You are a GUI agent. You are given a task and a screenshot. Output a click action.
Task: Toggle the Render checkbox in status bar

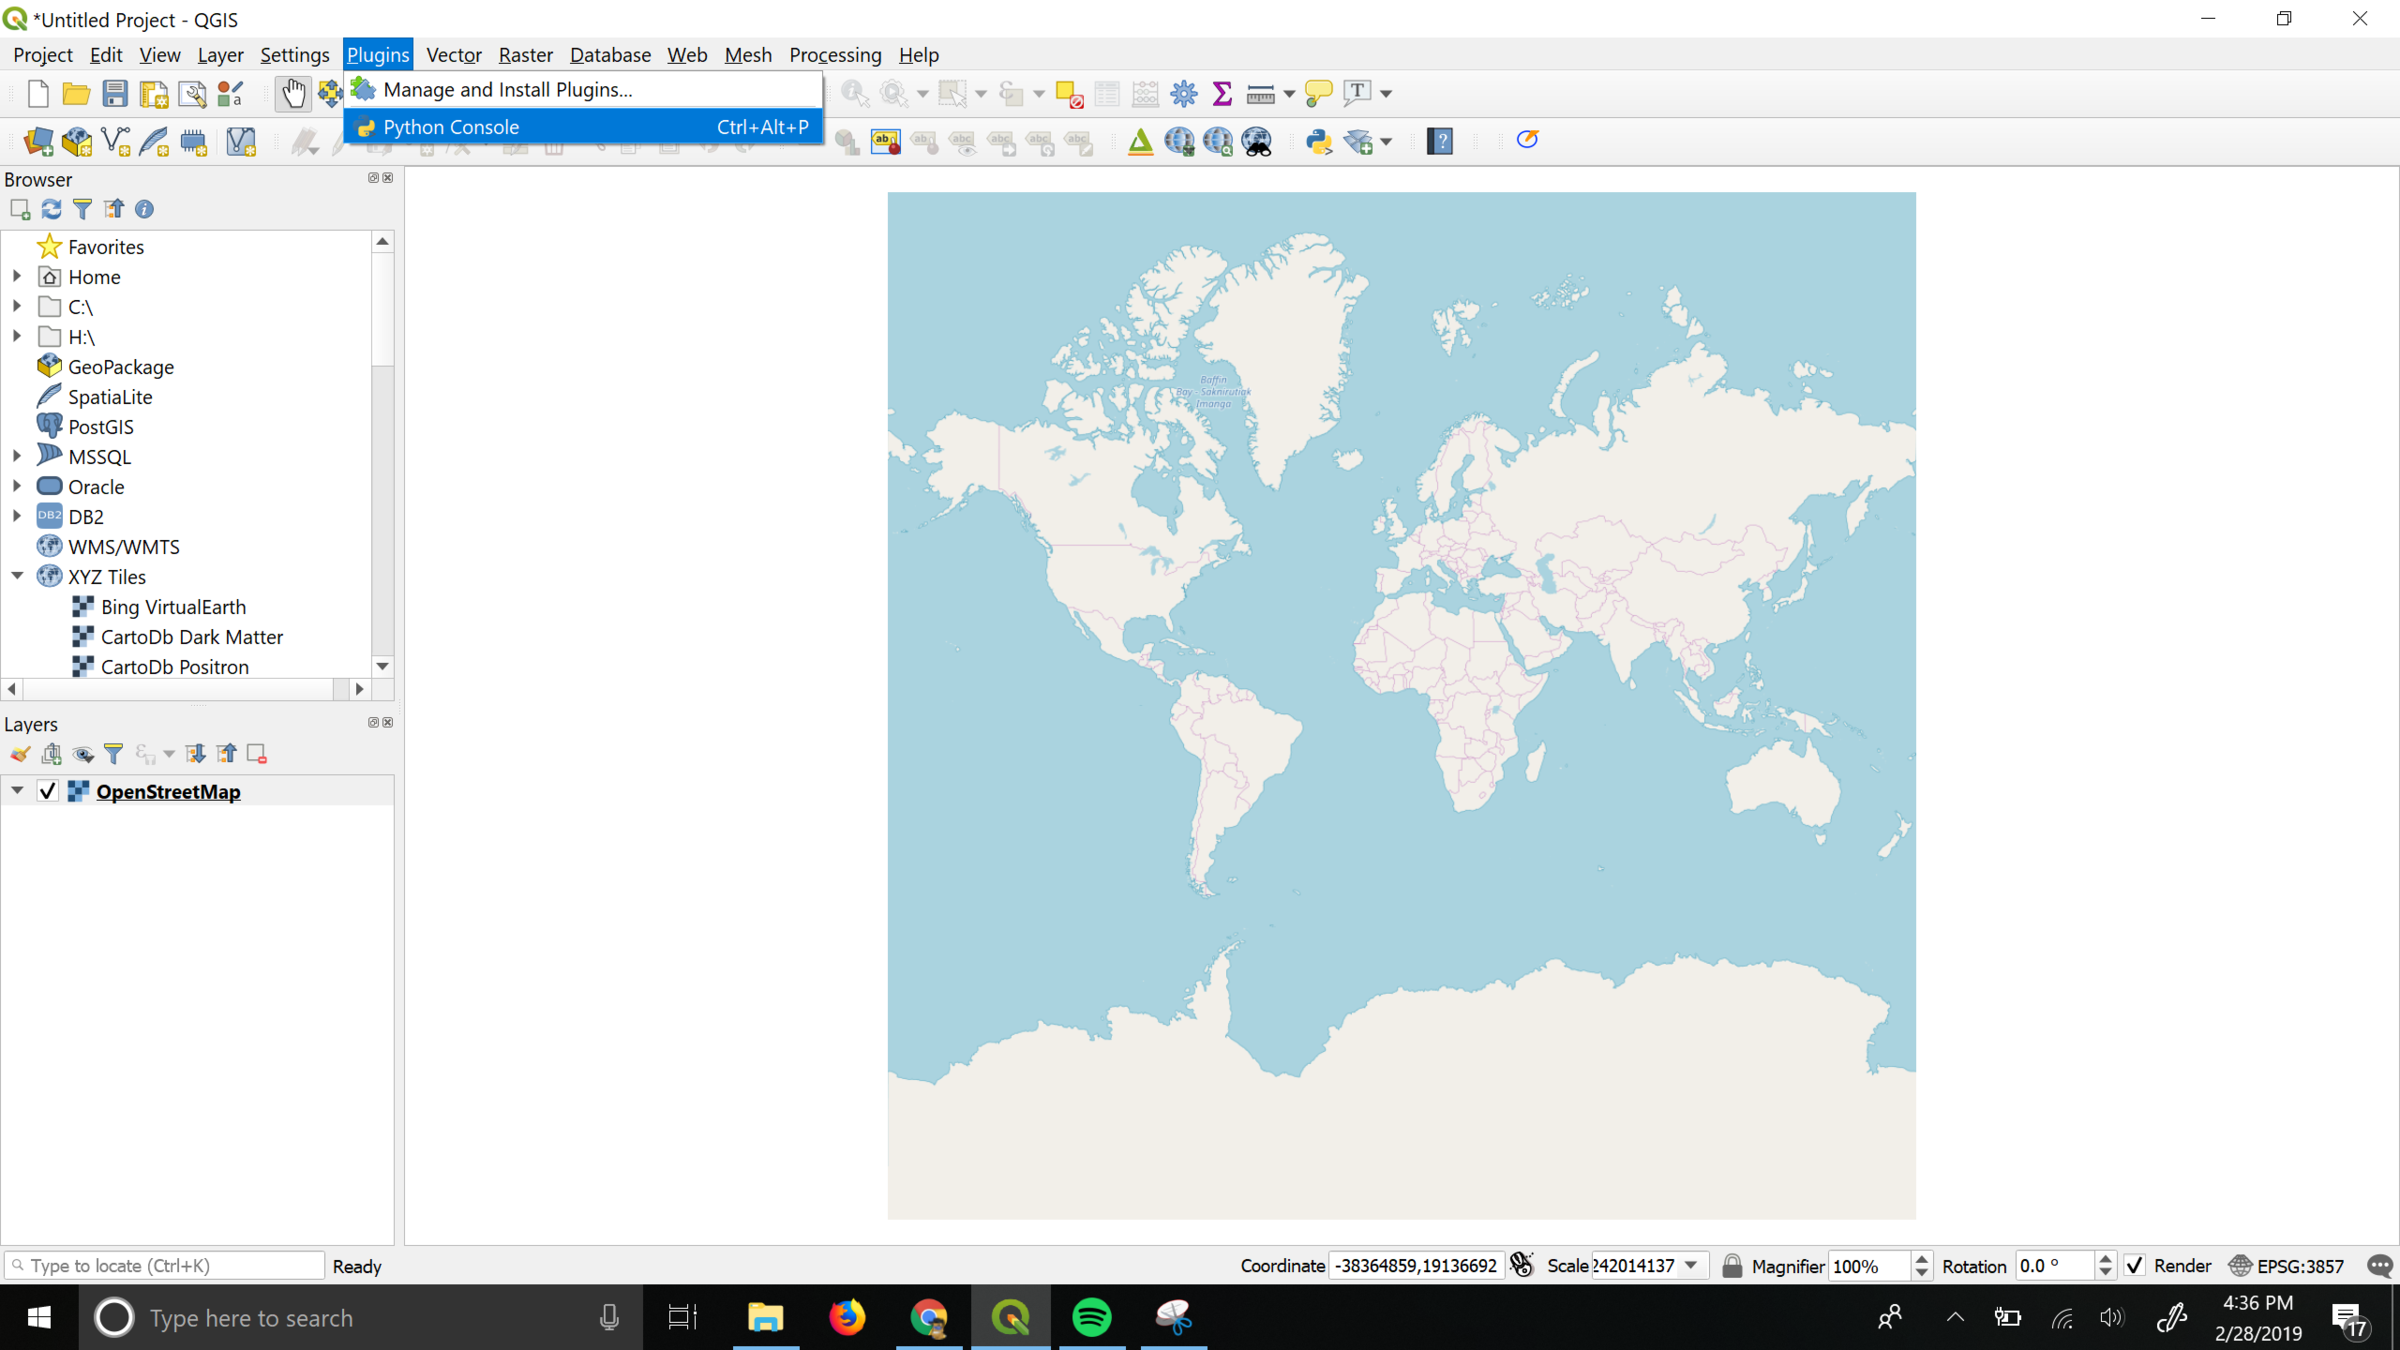[x=2135, y=1265]
